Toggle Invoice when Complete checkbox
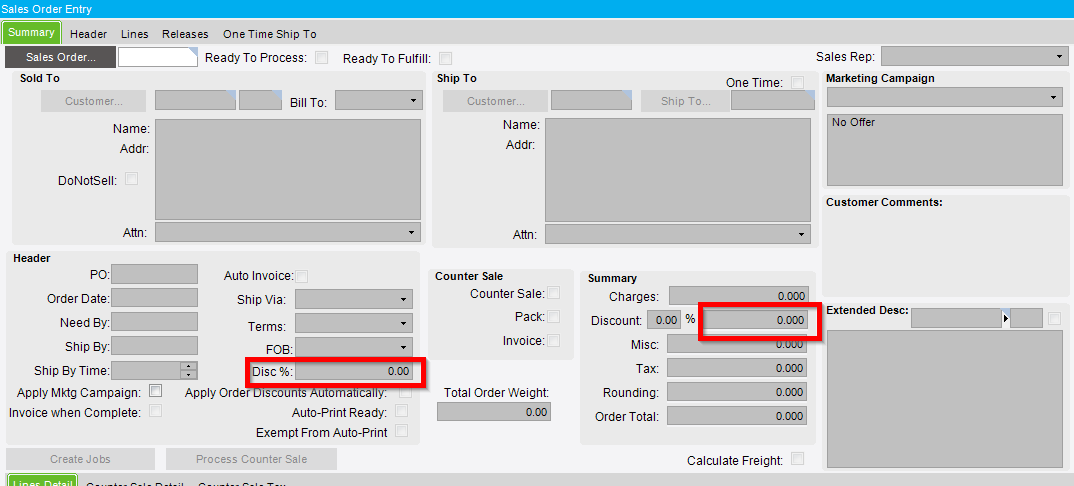This screenshot has width=1074, height=486. coord(156,411)
